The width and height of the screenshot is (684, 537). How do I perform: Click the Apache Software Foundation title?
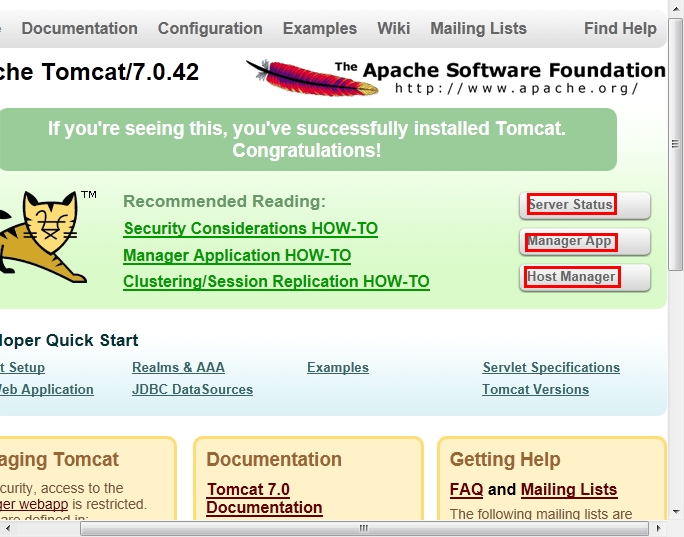tap(500, 70)
